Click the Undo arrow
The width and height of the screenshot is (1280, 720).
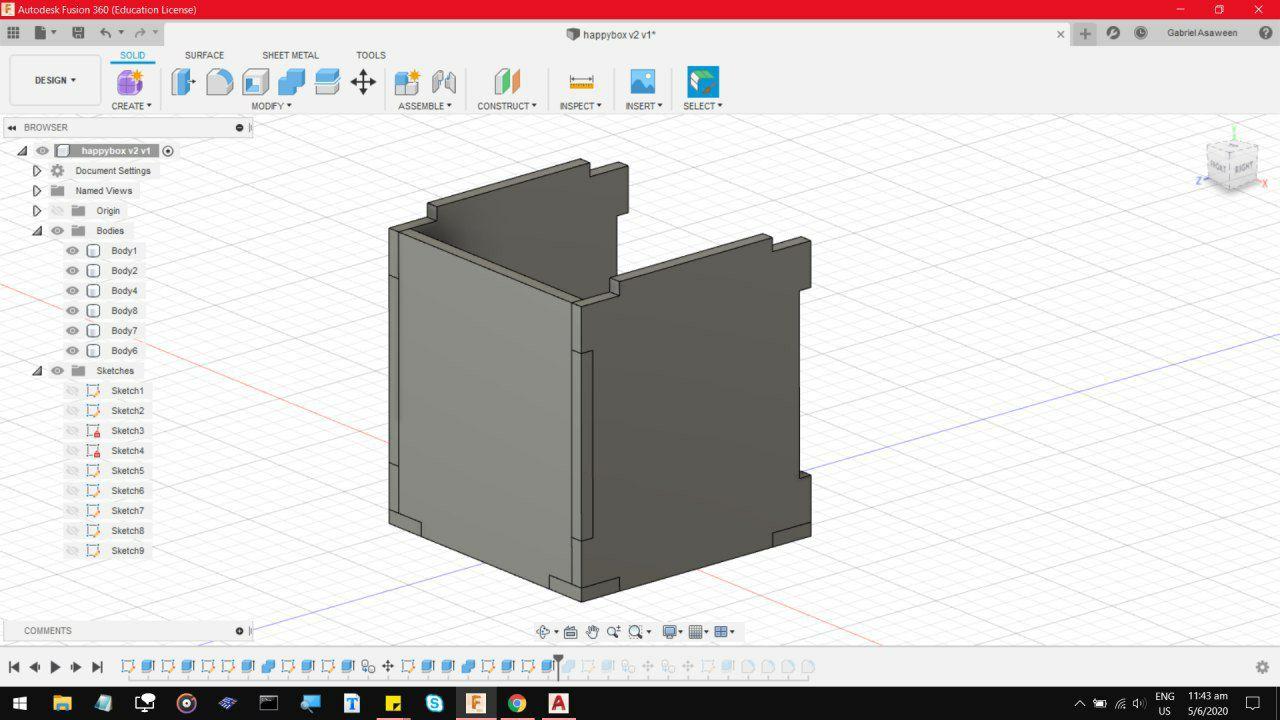106,33
